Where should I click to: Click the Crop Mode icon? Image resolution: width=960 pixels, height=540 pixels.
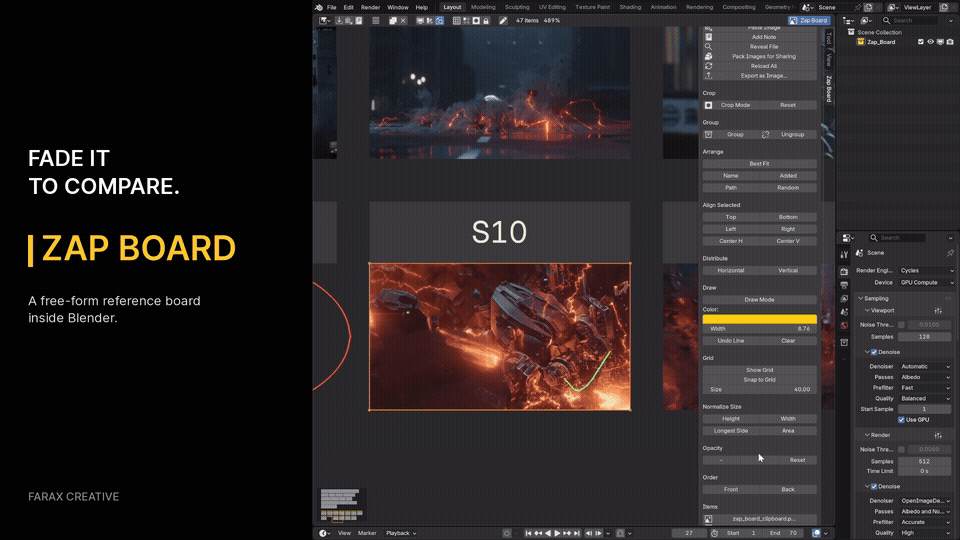(708, 105)
